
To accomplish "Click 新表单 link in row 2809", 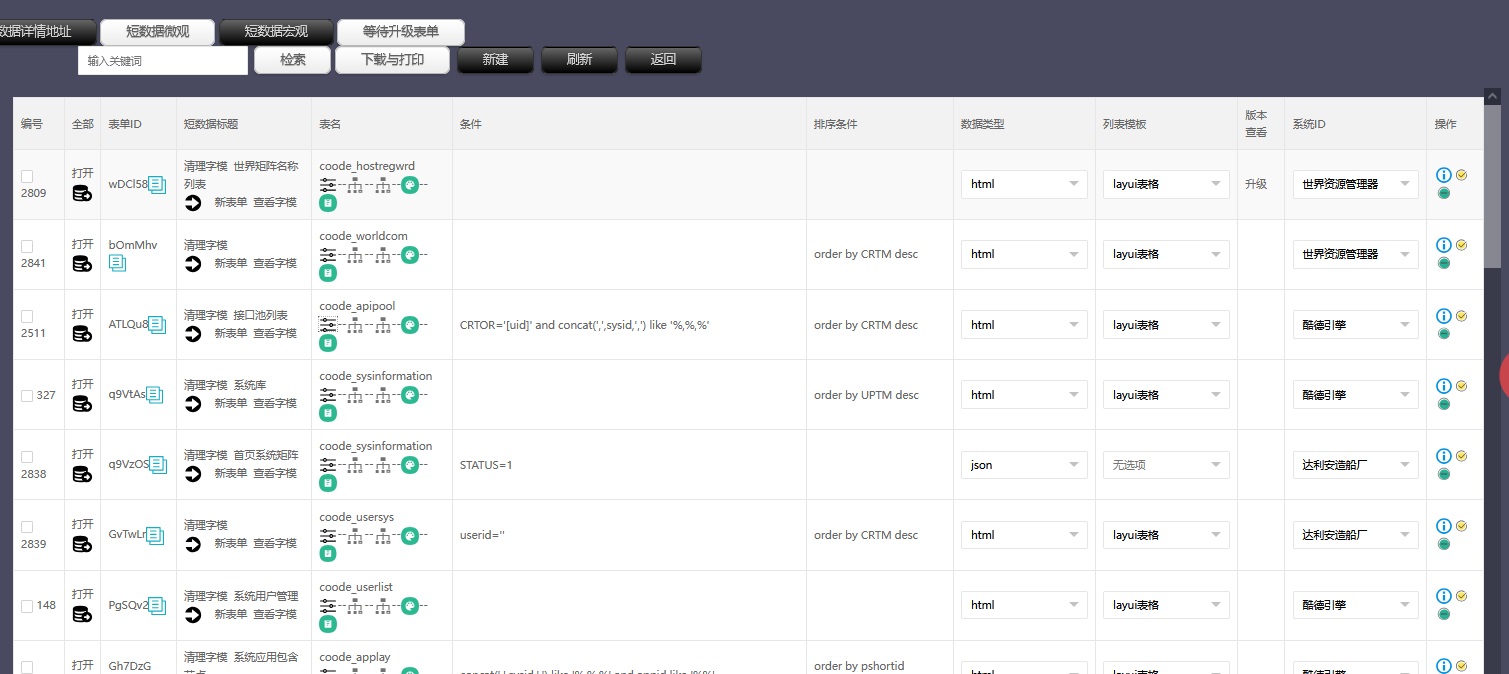I will [230, 203].
